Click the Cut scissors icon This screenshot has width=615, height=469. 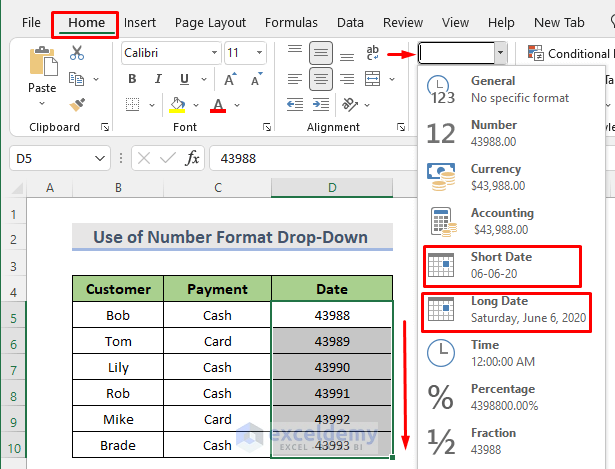(77, 53)
